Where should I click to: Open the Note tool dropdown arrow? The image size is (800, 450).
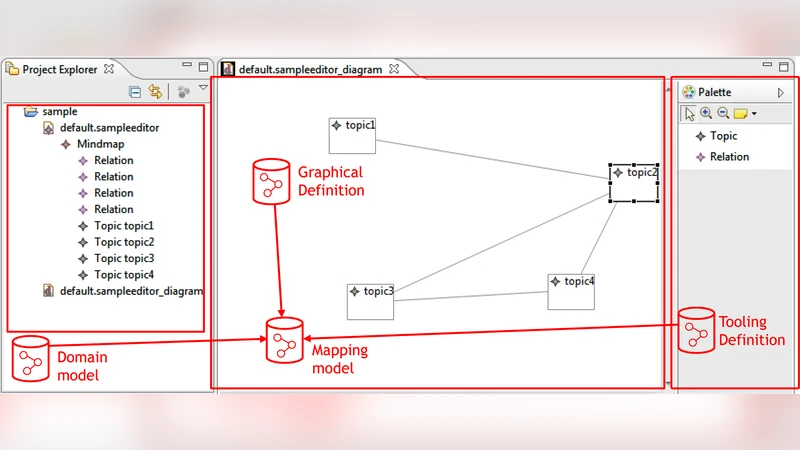click(754, 114)
